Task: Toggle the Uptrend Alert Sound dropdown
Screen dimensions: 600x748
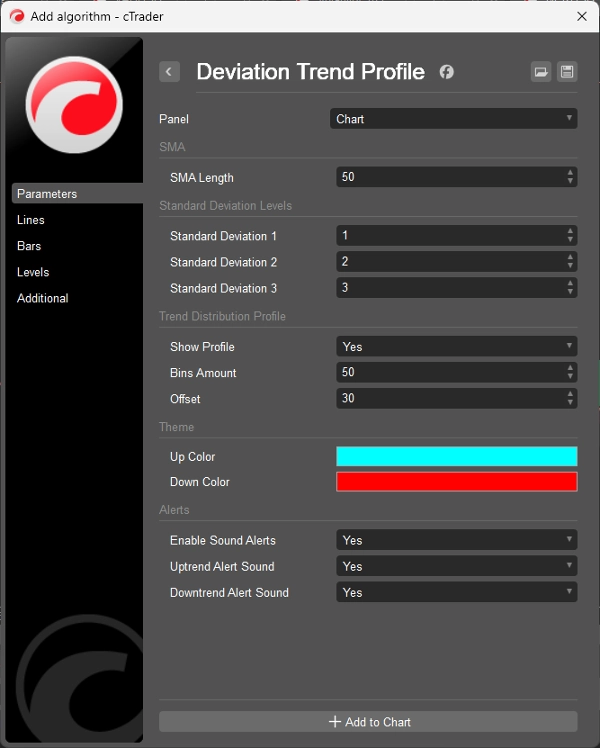Action: (456, 566)
